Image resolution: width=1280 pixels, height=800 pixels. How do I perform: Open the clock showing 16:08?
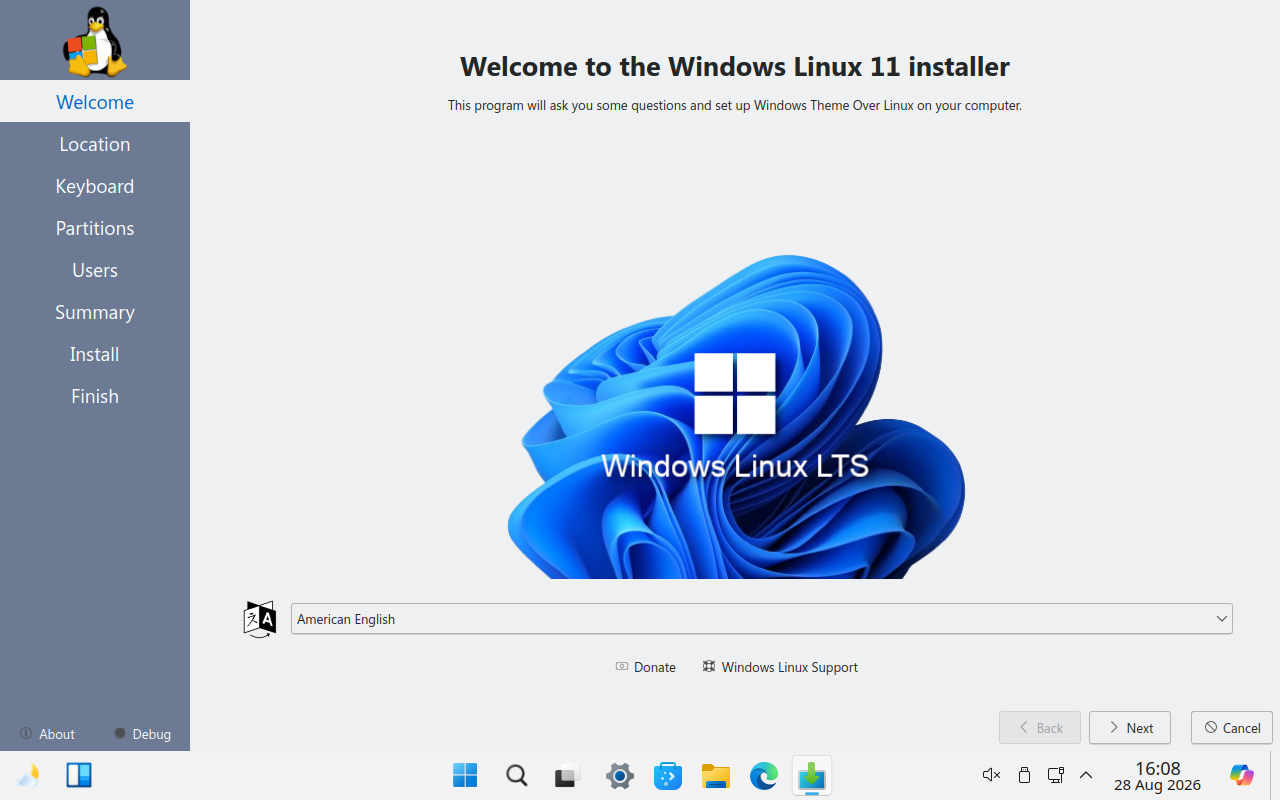click(1158, 775)
